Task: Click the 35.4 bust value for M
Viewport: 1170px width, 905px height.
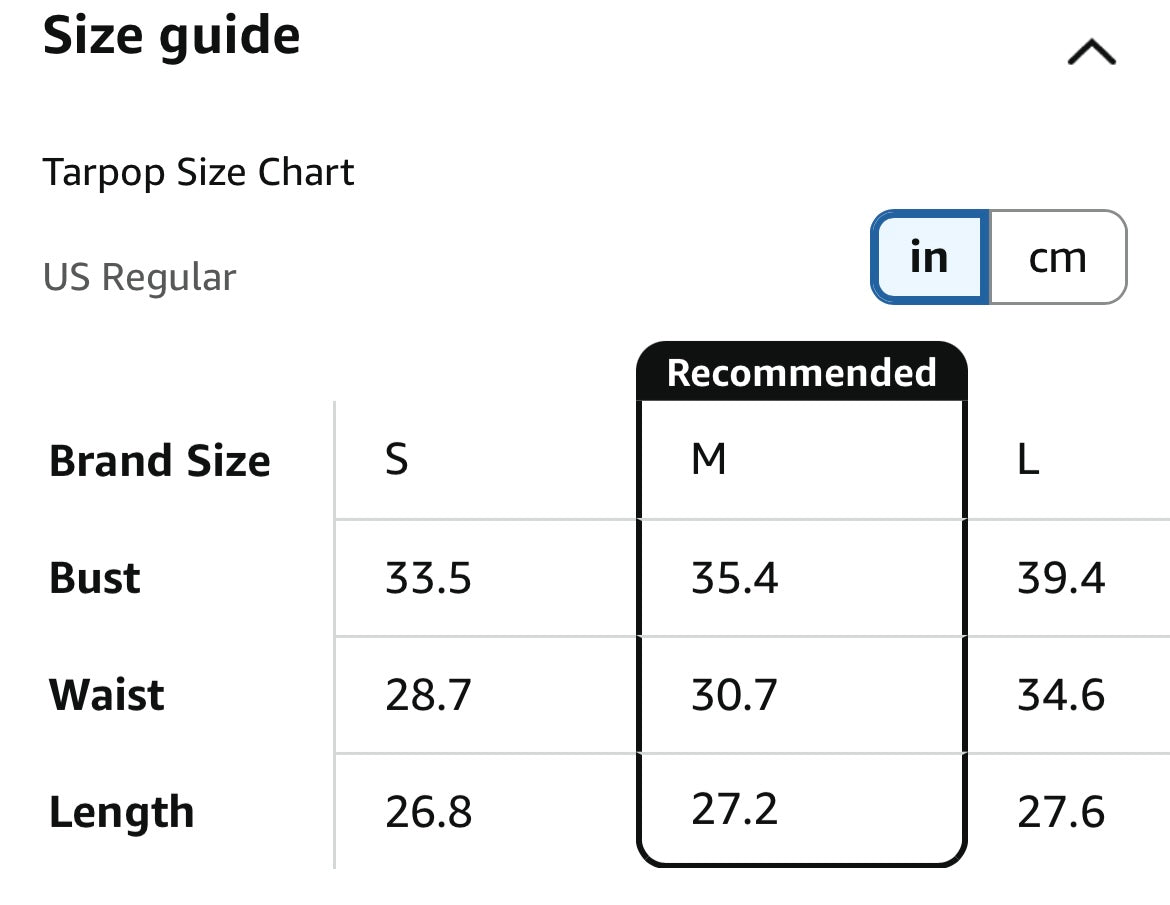Action: 734,578
